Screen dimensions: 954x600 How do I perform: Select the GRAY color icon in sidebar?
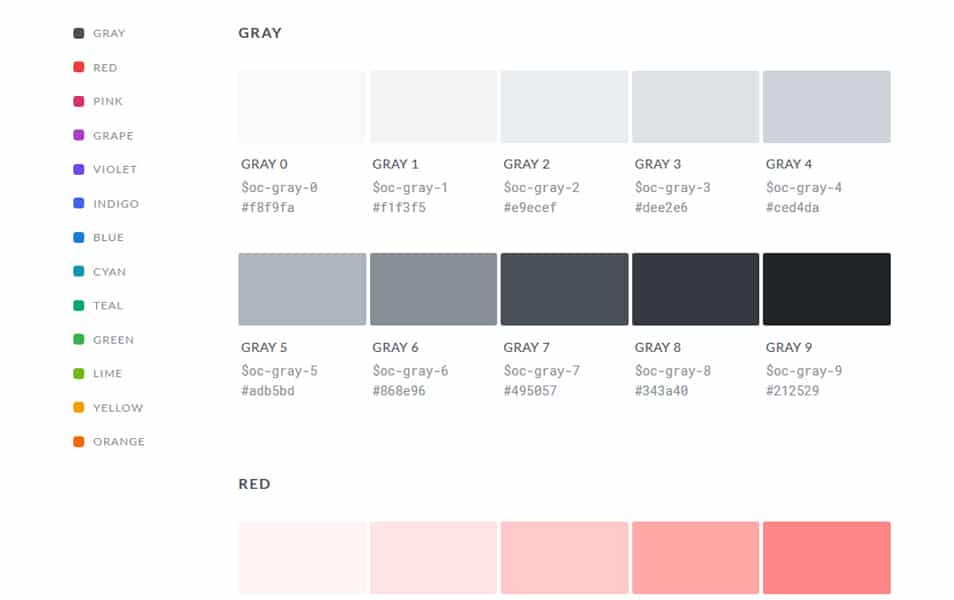tap(78, 32)
